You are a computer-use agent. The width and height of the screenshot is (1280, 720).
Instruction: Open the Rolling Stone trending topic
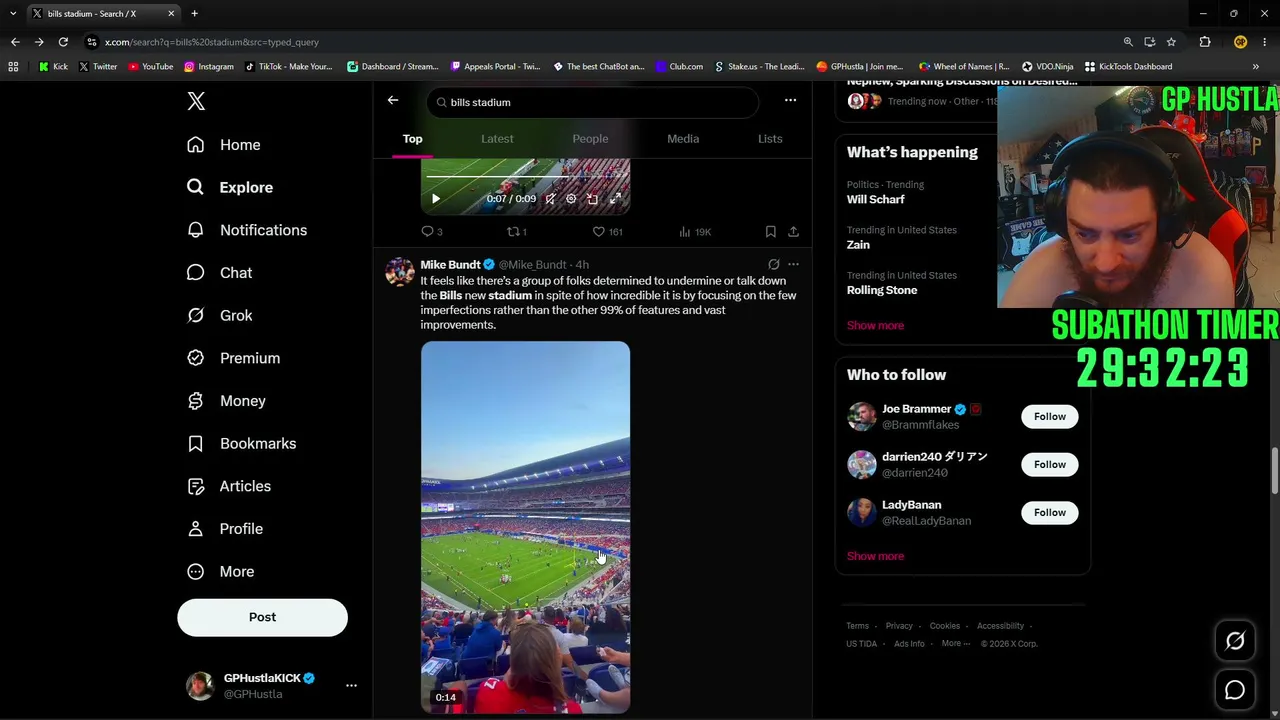pyautogui.click(x=882, y=290)
